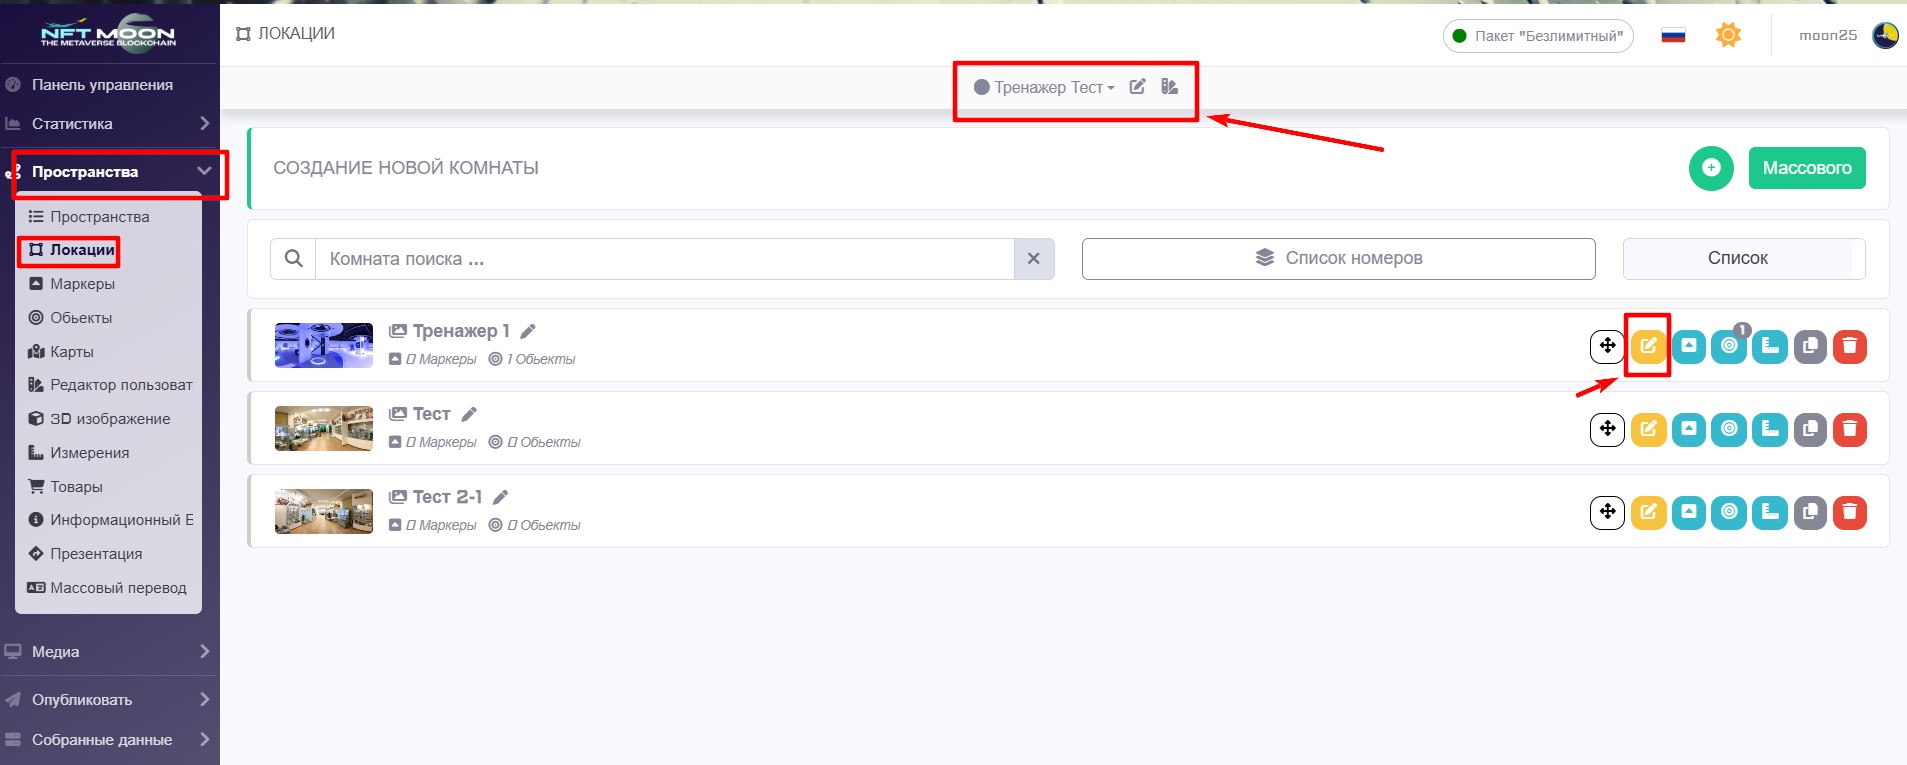The image size is (1907, 765).
Task: Open objects target button for Тренажер 1
Action: pos(1729,346)
